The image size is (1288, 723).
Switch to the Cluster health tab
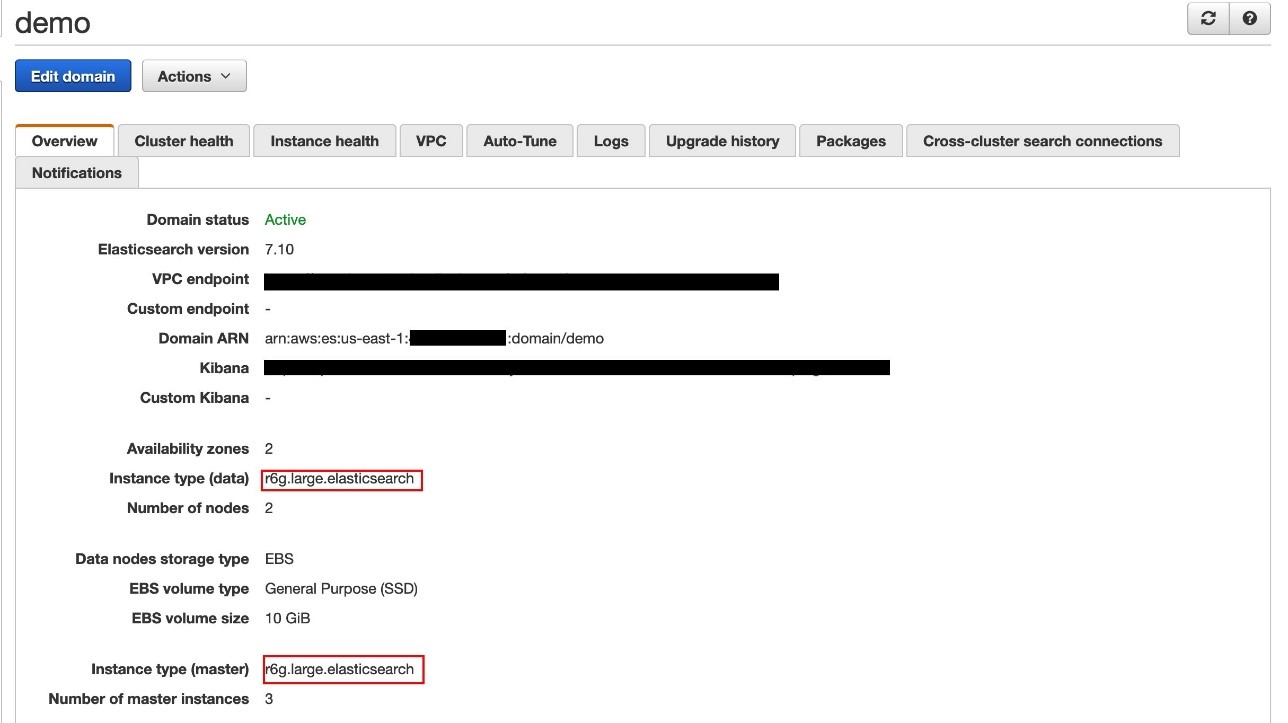pyautogui.click(x=184, y=141)
